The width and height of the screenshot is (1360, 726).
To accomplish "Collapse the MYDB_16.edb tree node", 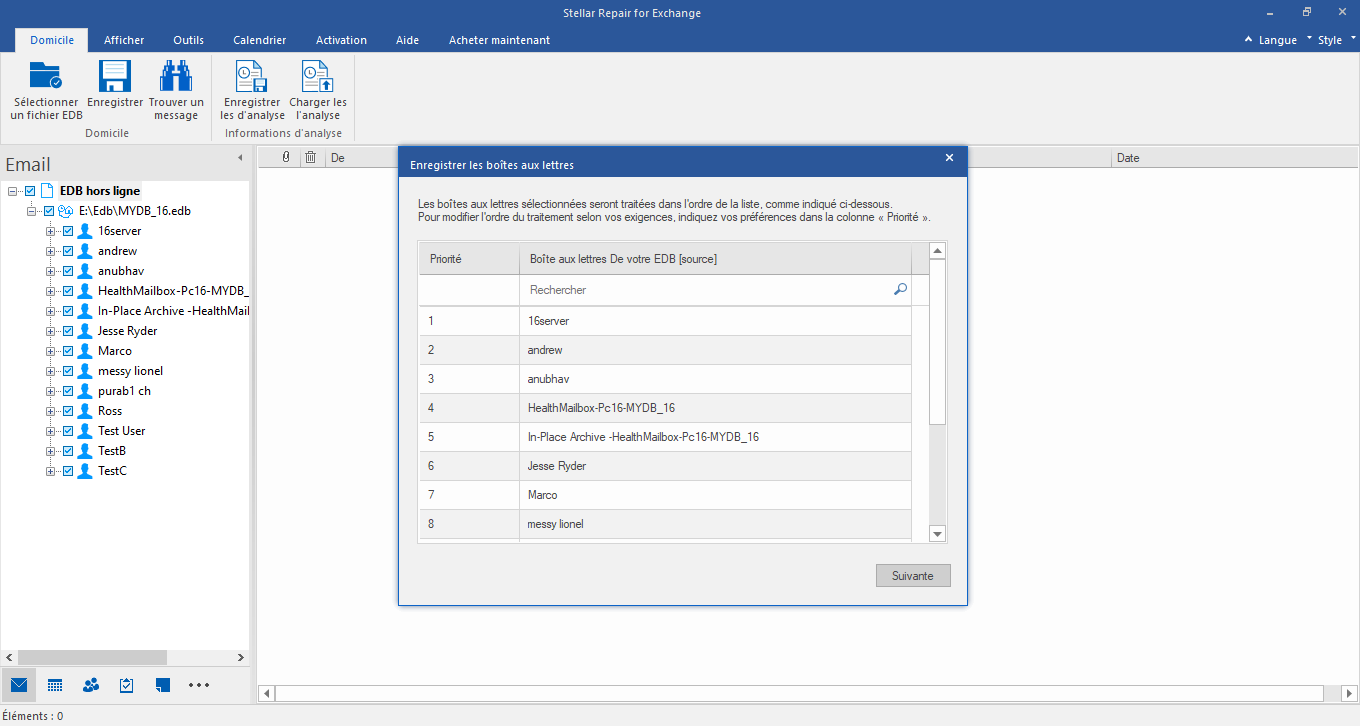I will point(31,211).
